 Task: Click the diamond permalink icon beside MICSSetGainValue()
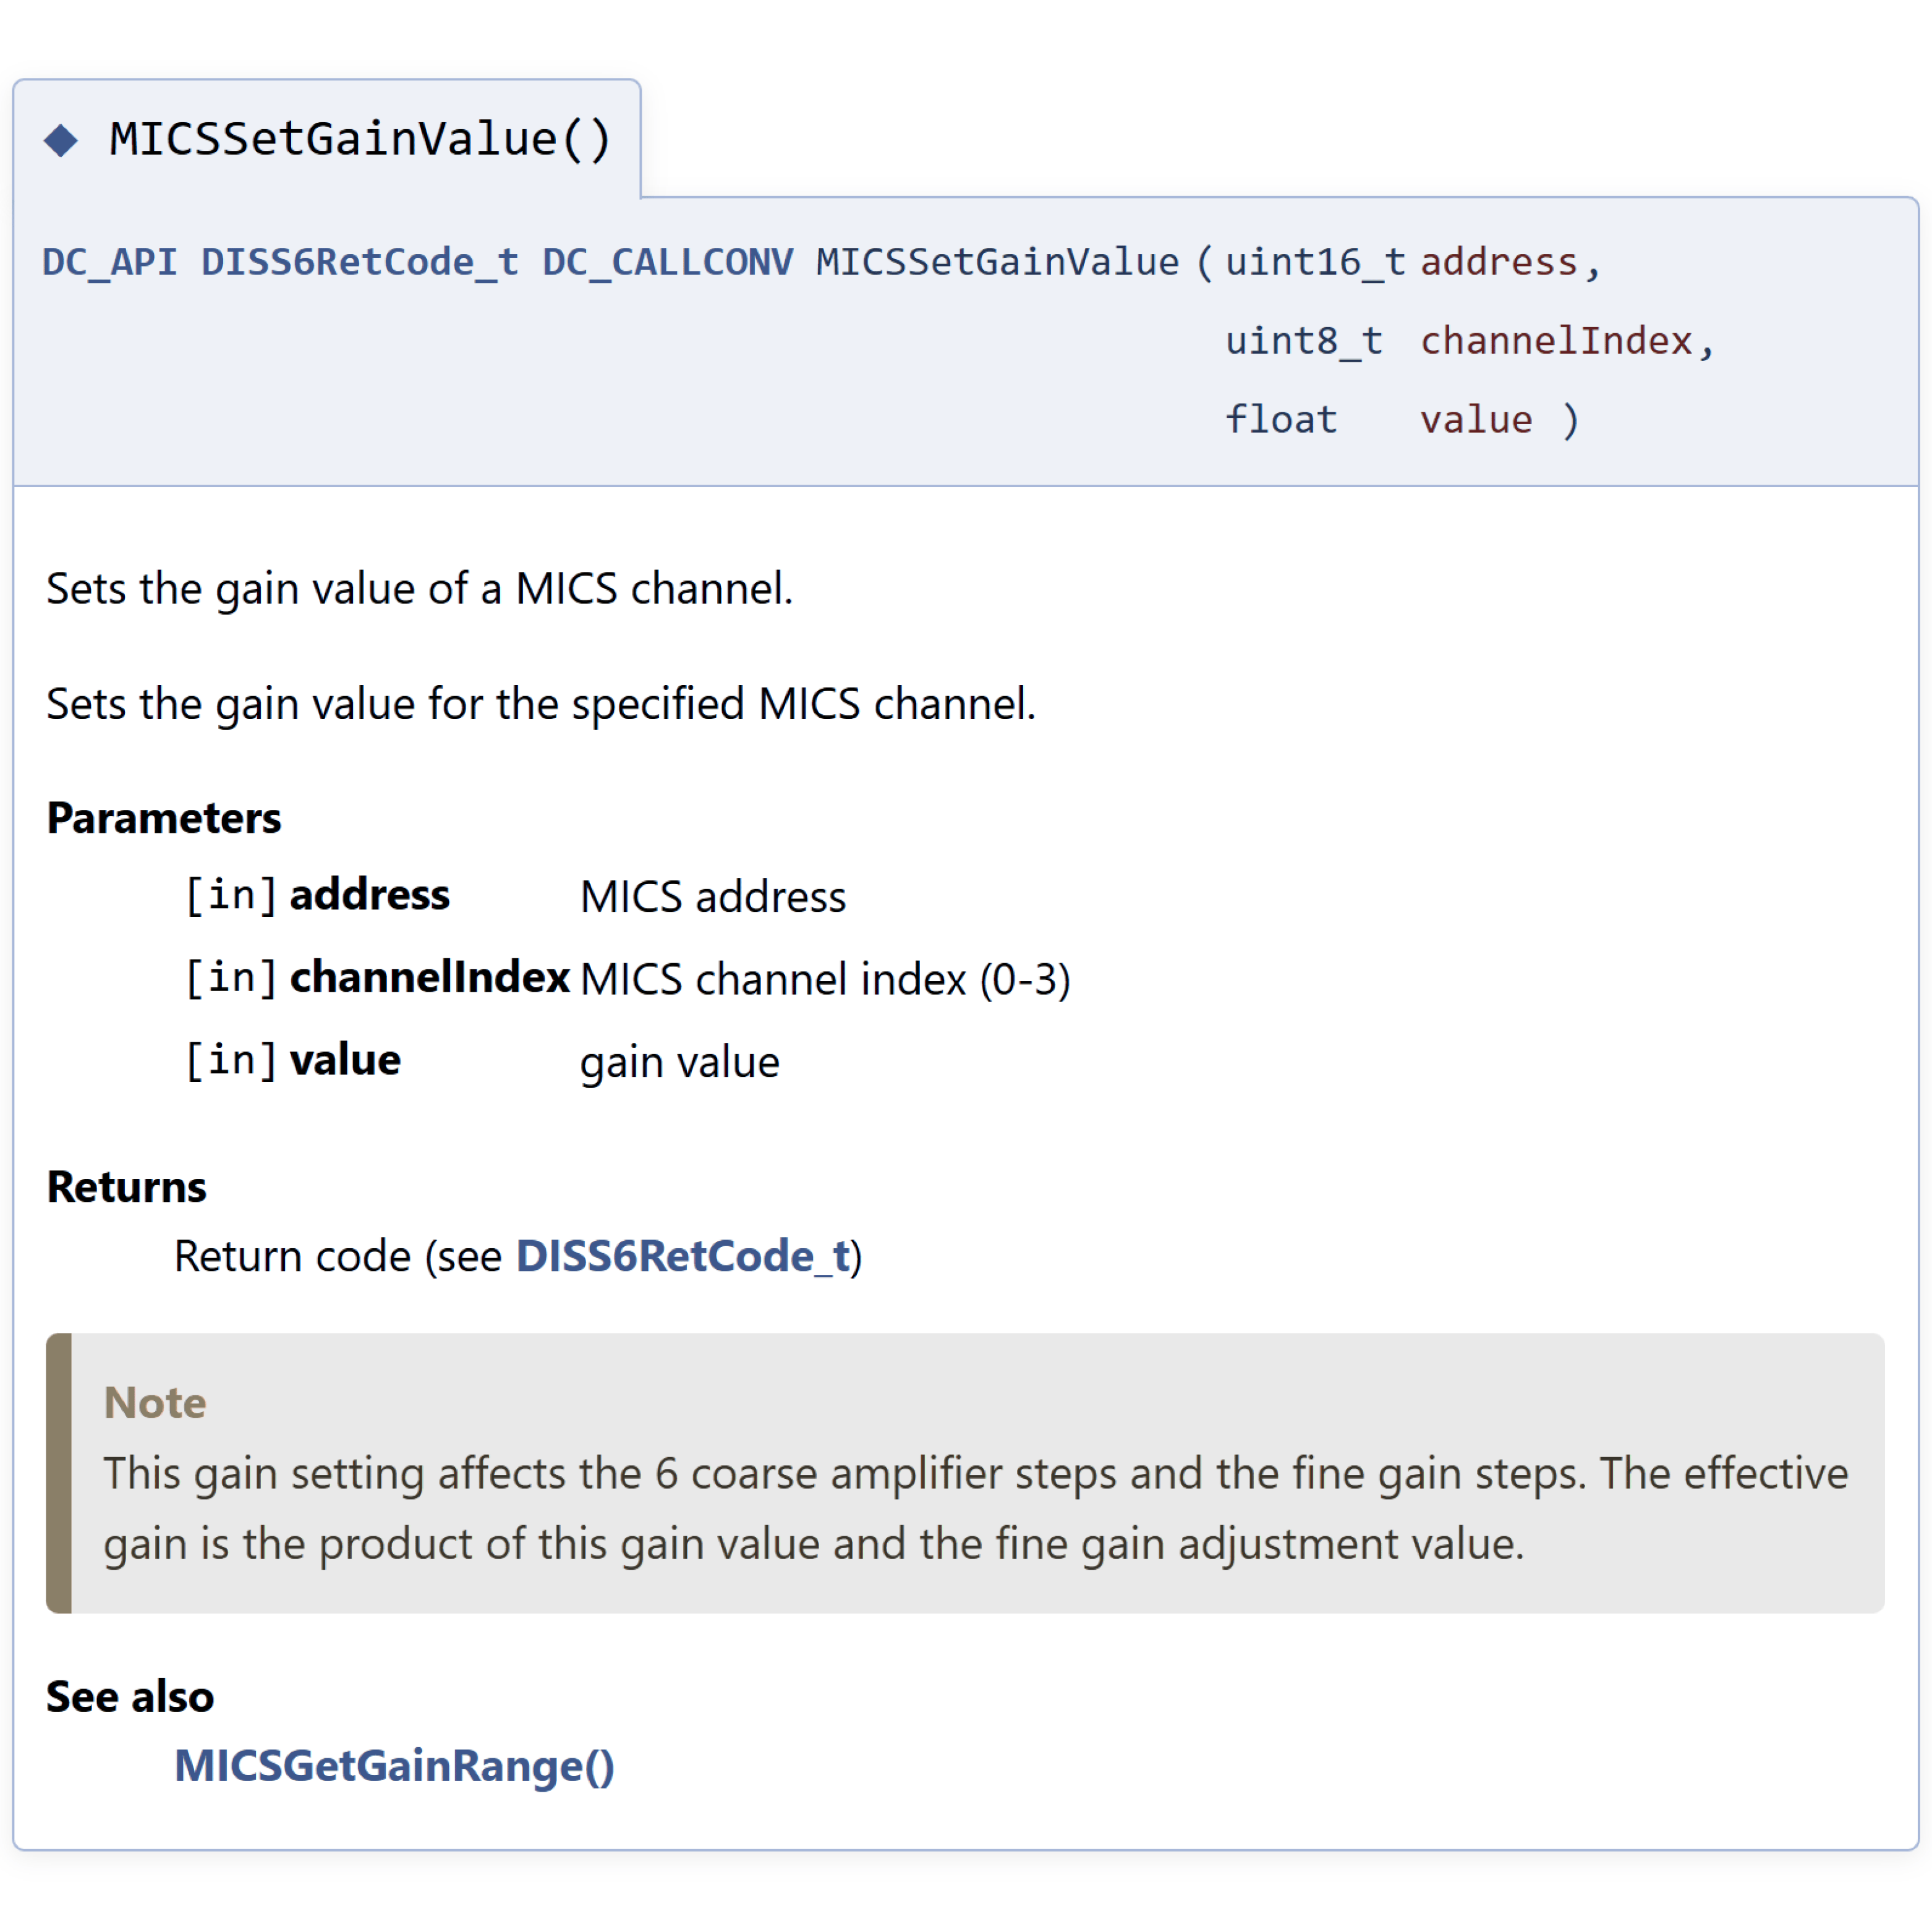point(61,140)
